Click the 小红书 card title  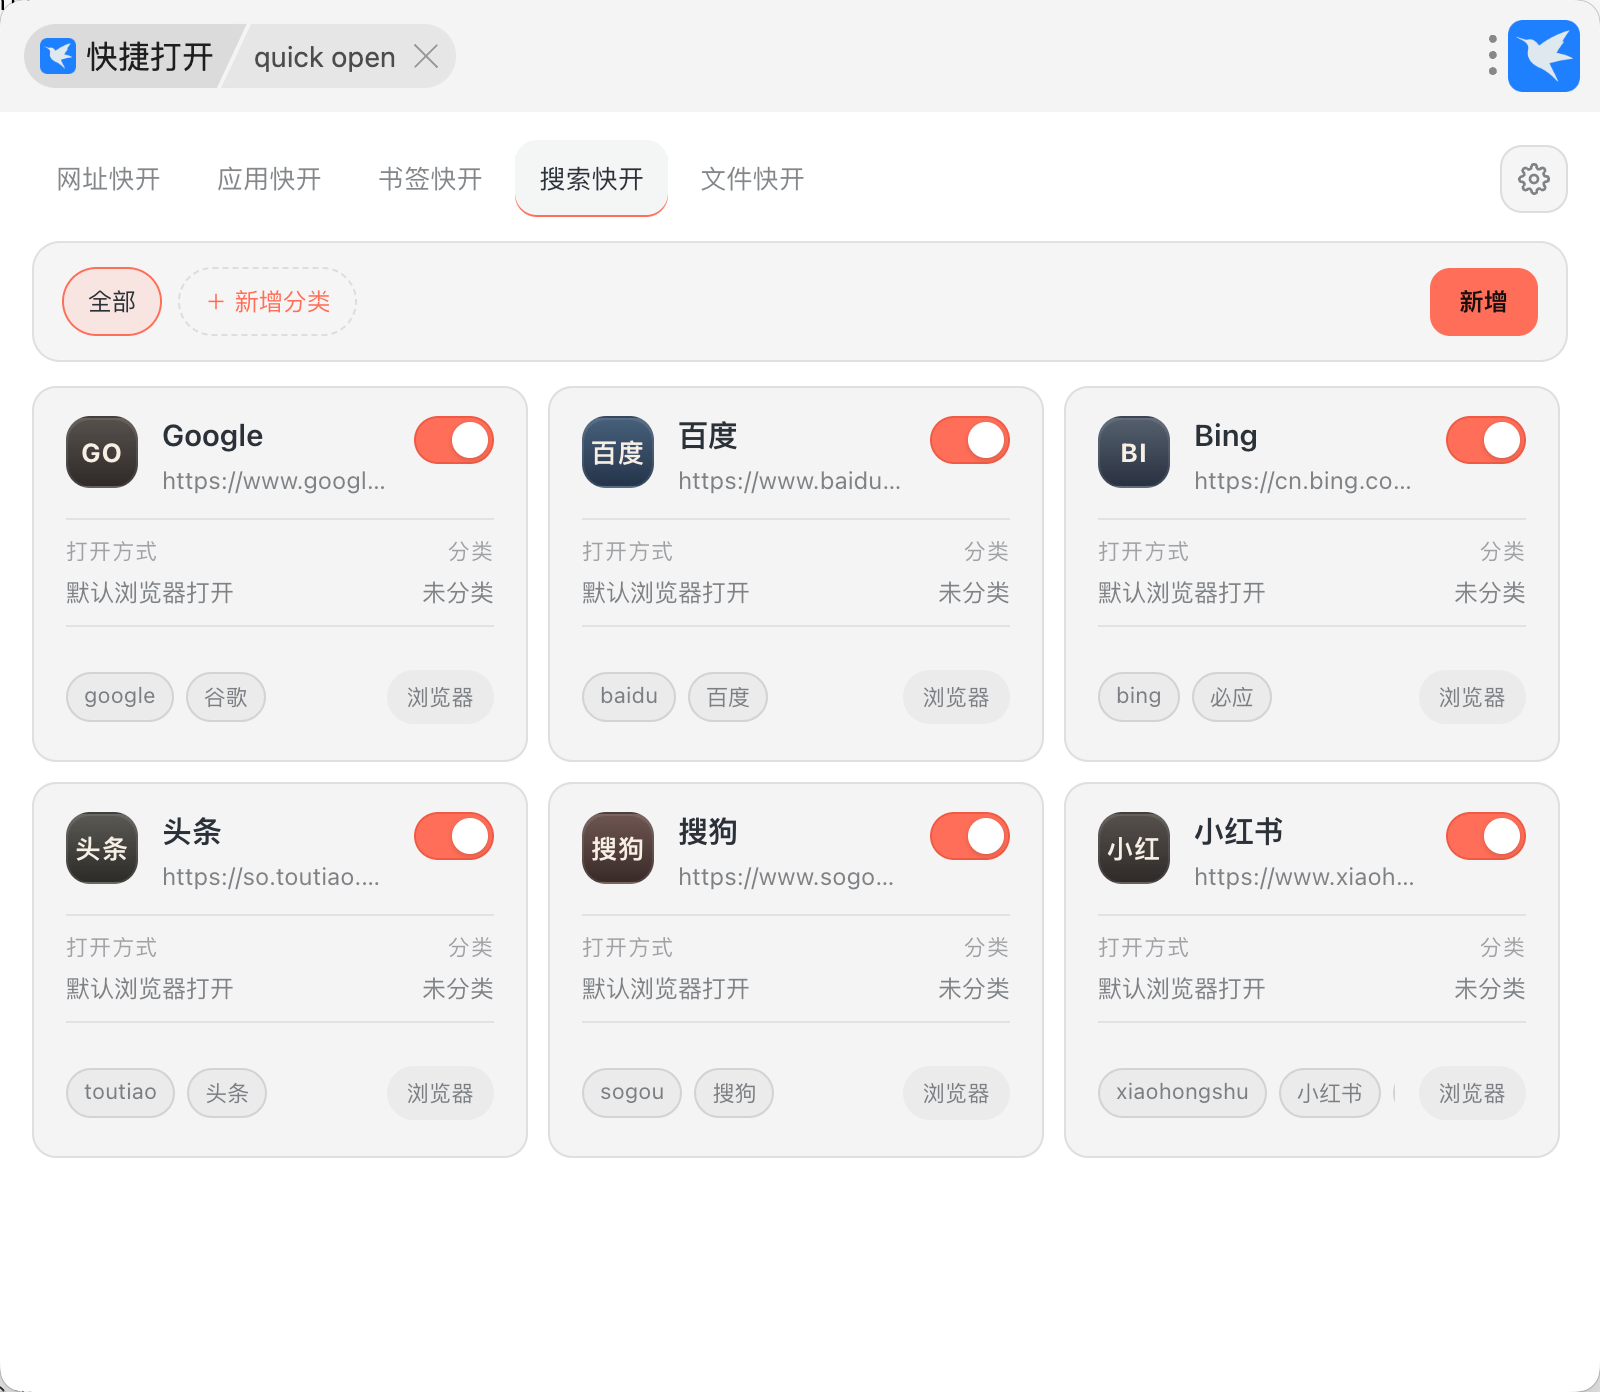(1239, 832)
